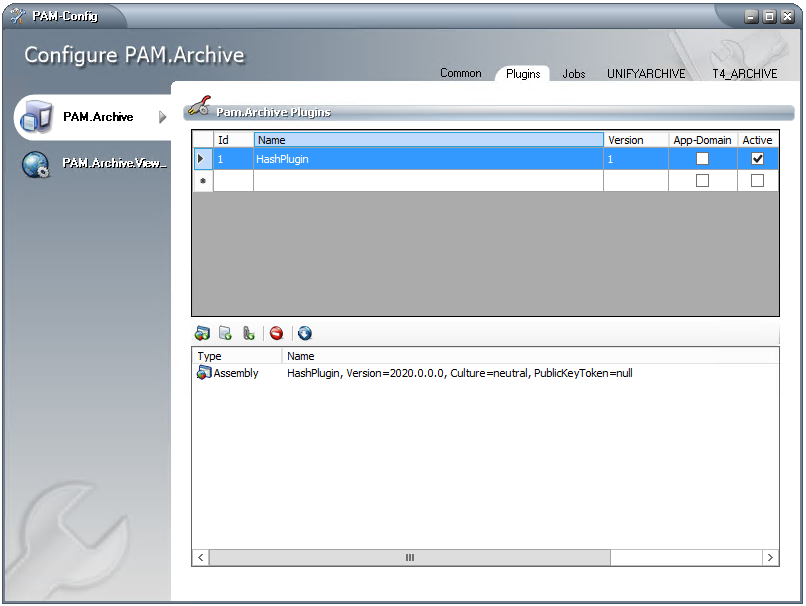Open the Common tab
Image resolution: width=806 pixels, height=606 pixels.
coord(461,73)
